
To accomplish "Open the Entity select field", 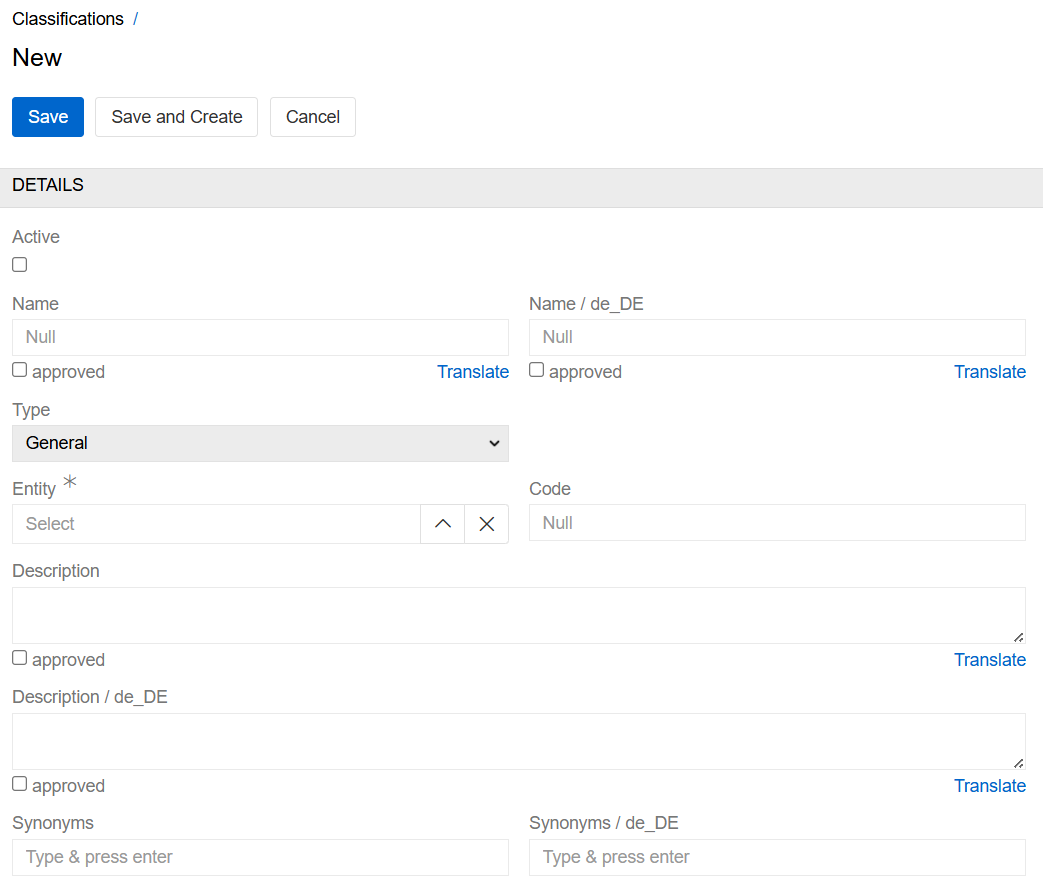I will point(216,524).
